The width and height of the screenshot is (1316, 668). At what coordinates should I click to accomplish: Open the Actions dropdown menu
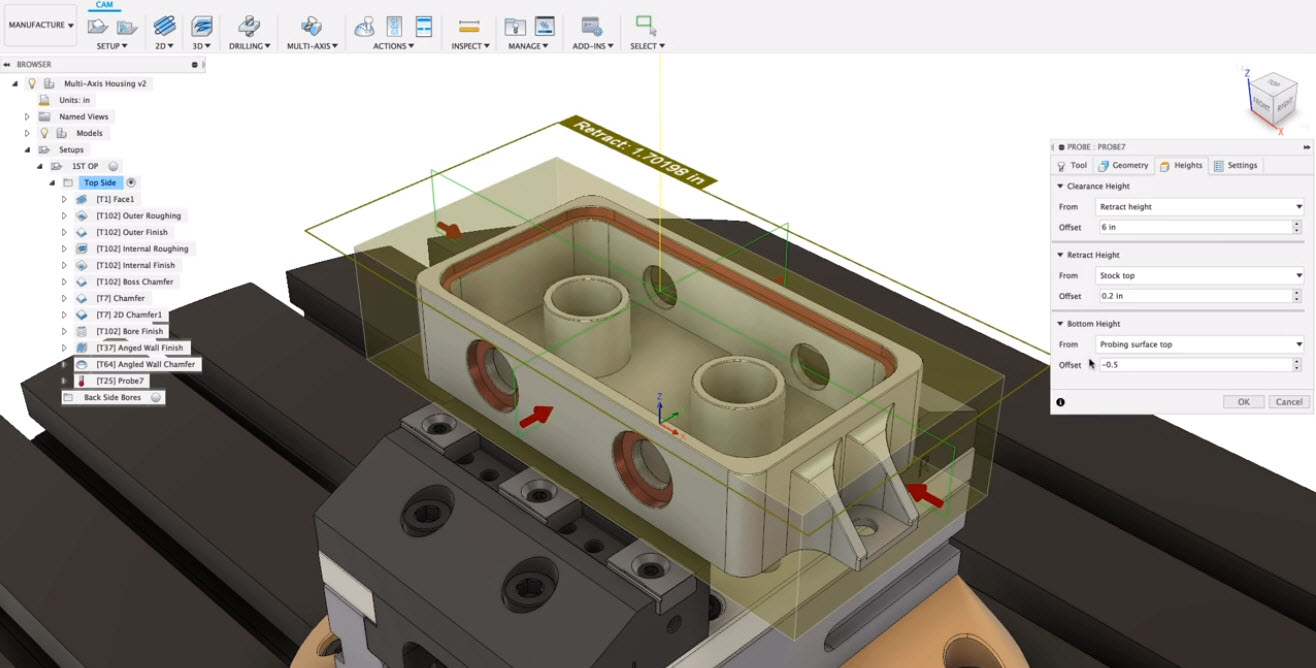(394, 46)
